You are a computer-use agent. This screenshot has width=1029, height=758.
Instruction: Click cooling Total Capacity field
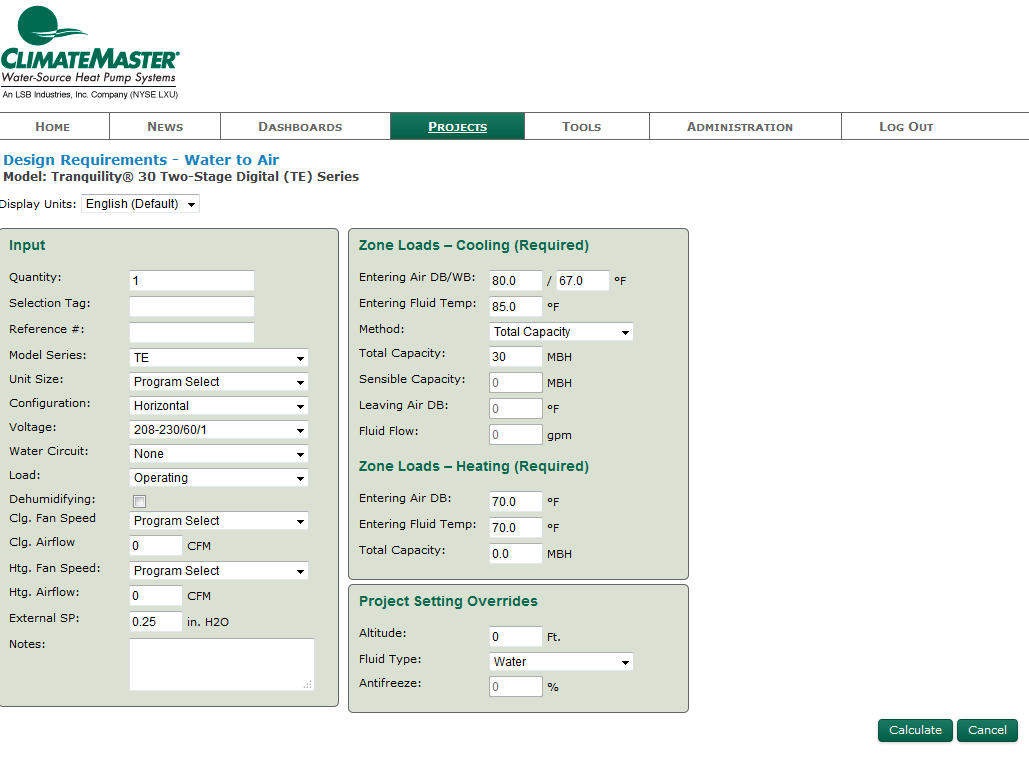tap(516, 356)
